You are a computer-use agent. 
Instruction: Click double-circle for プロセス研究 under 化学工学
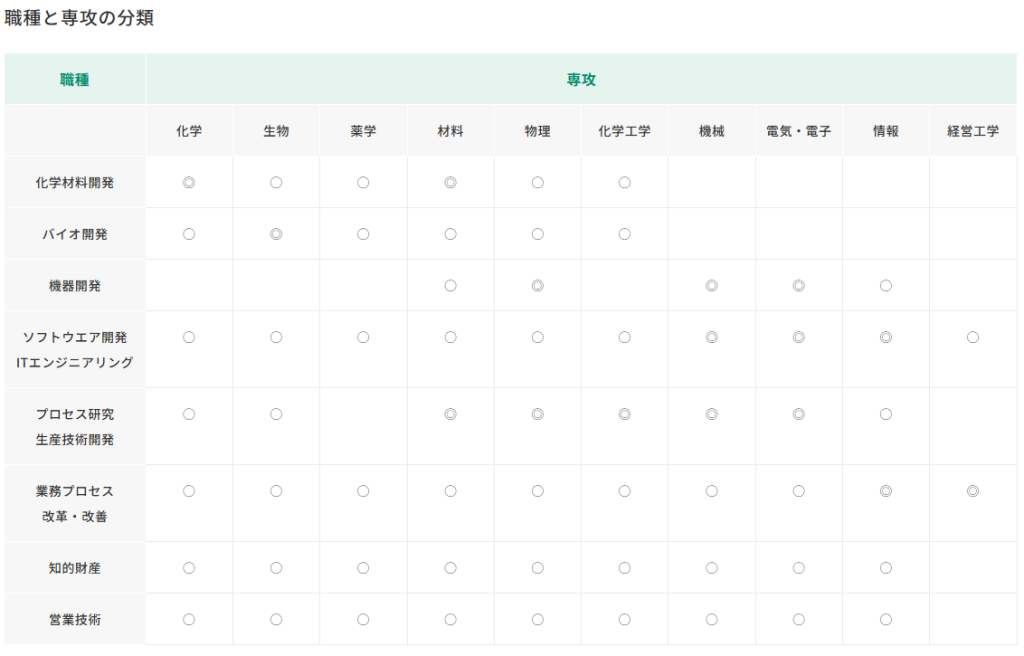(625, 414)
